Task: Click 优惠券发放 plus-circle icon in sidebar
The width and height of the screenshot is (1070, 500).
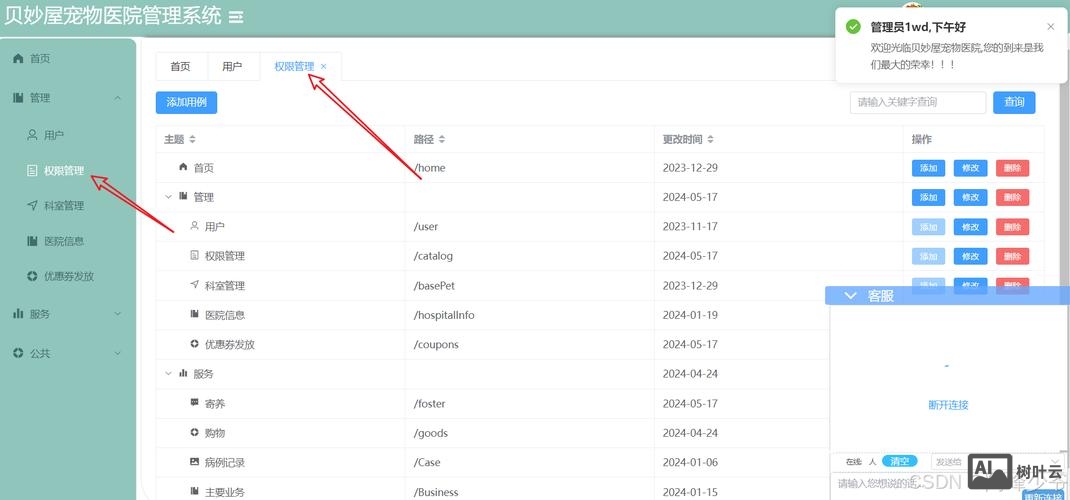Action: coord(32,276)
